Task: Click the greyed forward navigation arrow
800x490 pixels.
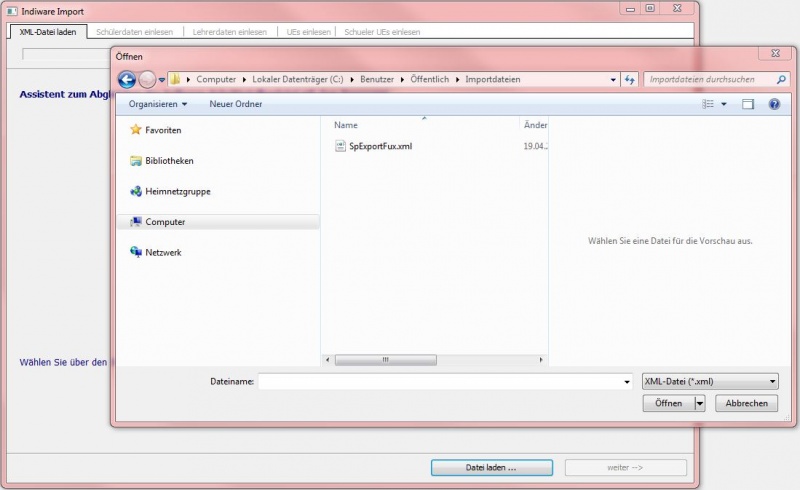Action: pyautogui.click(x=147, y=80)
